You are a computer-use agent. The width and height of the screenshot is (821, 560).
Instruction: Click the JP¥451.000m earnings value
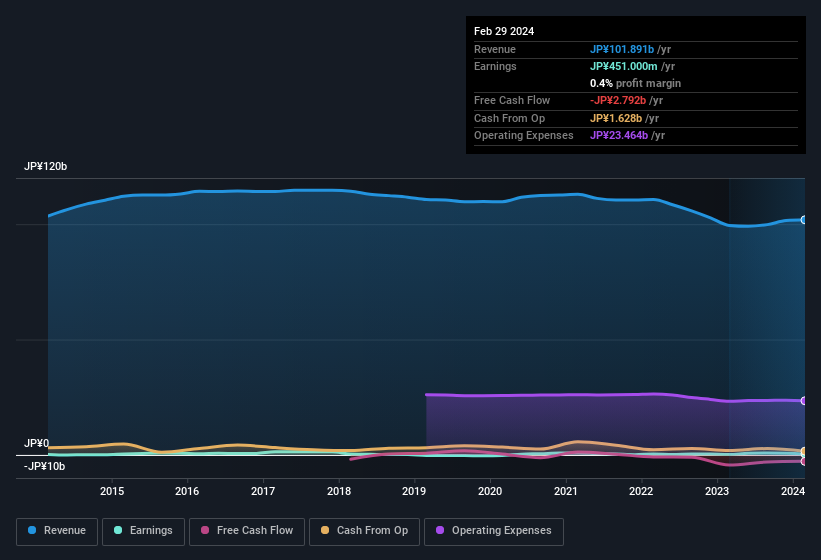point(624,66)
